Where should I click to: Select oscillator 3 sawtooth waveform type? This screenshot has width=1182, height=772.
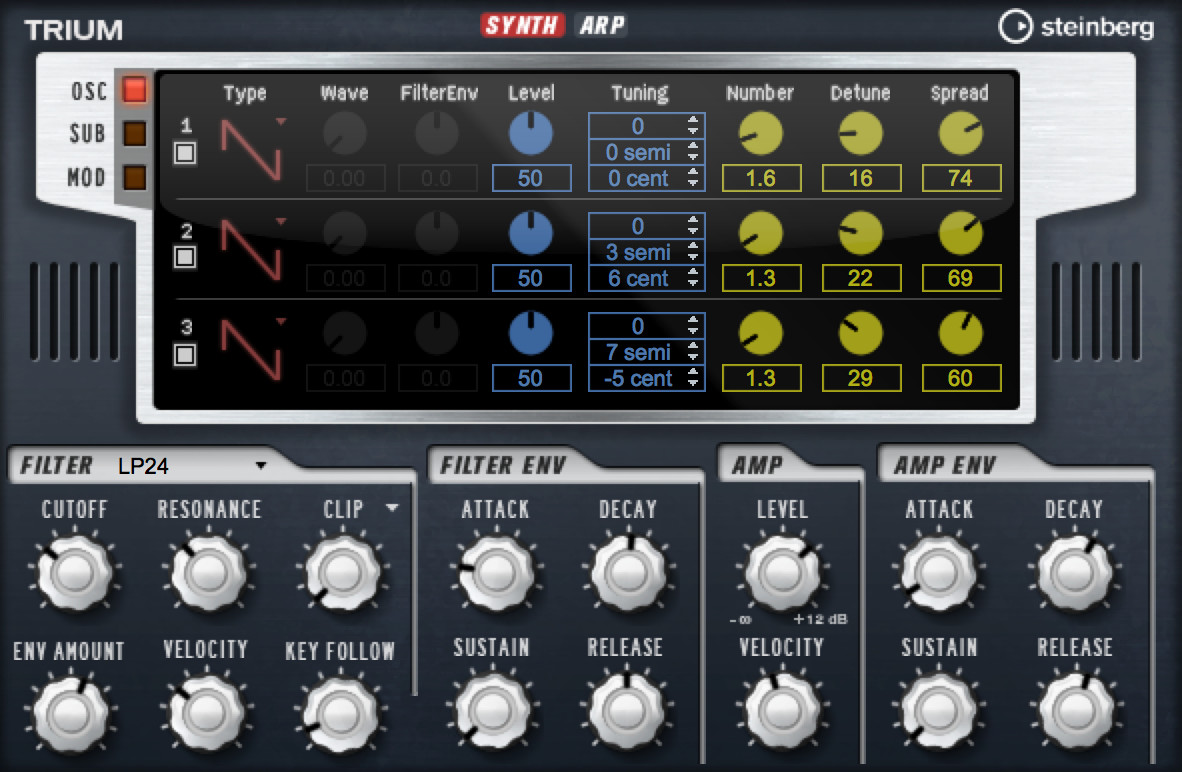coord(251,350)
